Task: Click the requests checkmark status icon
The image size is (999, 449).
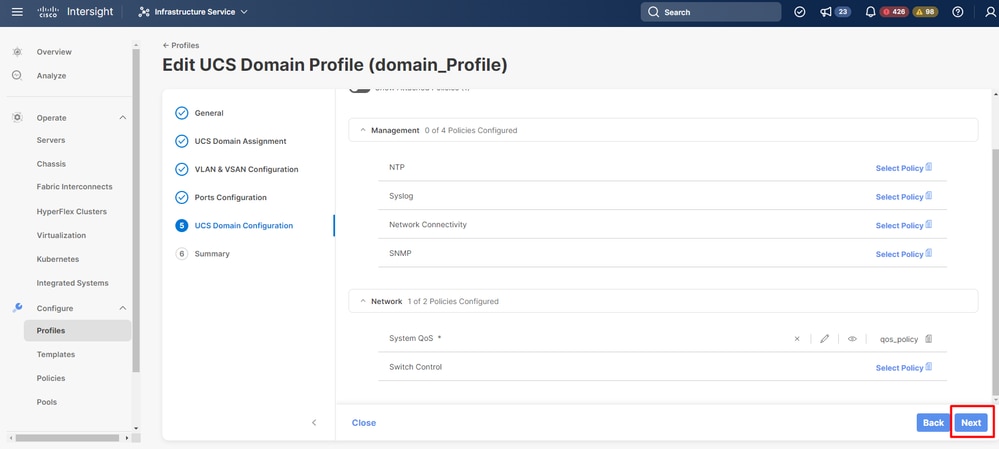Action: pyautogui.click(x=800, y=12)
